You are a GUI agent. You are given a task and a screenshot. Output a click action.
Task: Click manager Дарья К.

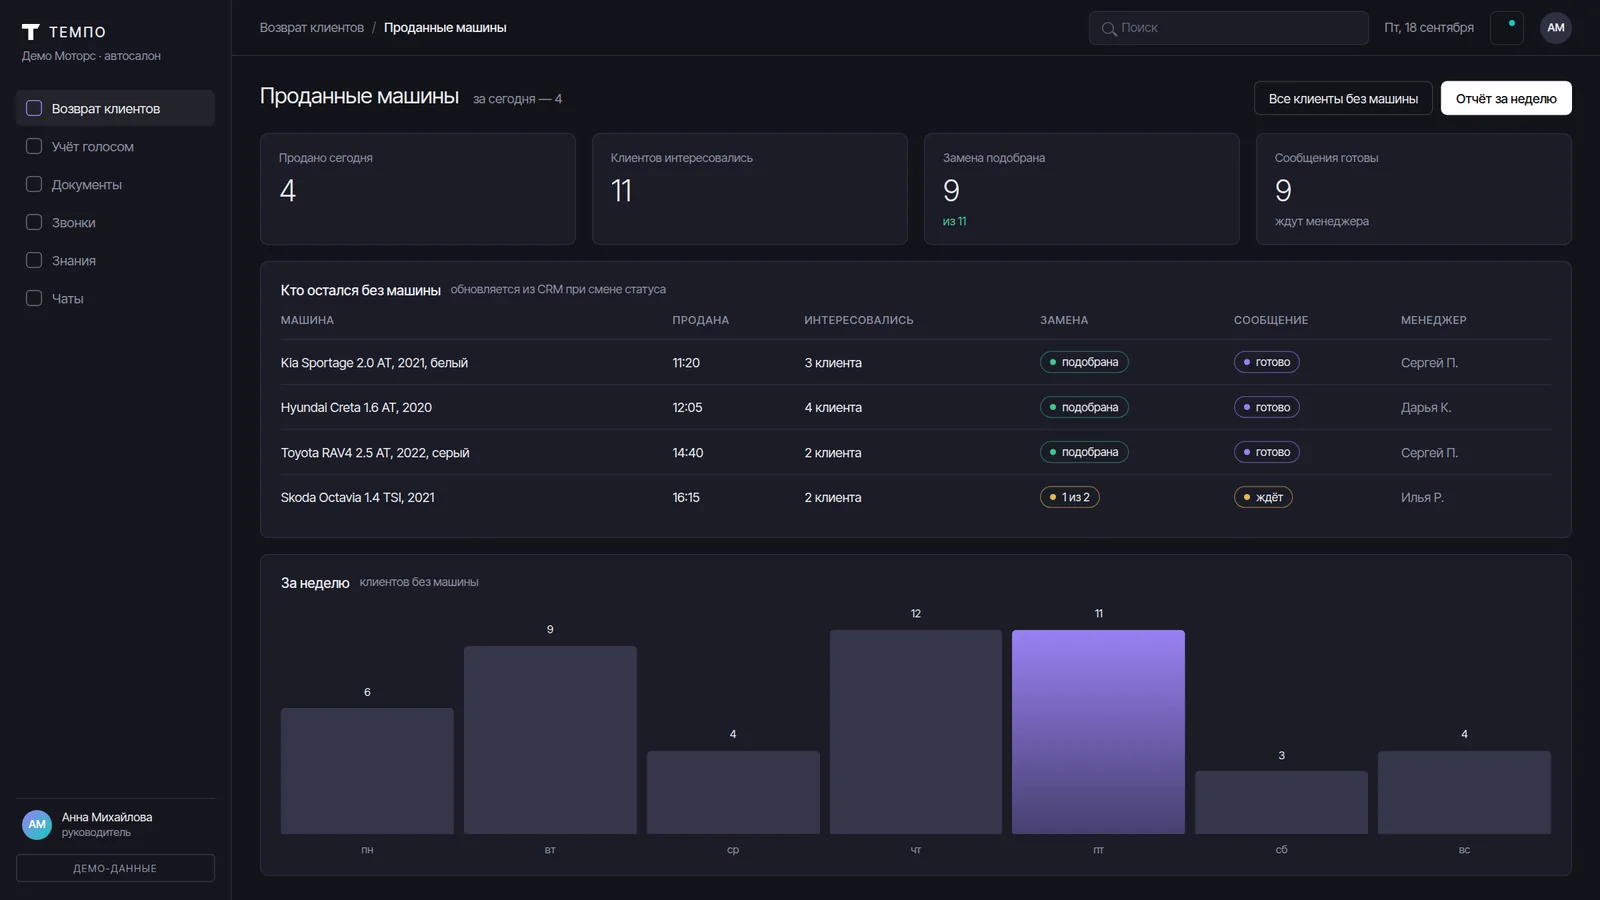tap(1426, 408)
